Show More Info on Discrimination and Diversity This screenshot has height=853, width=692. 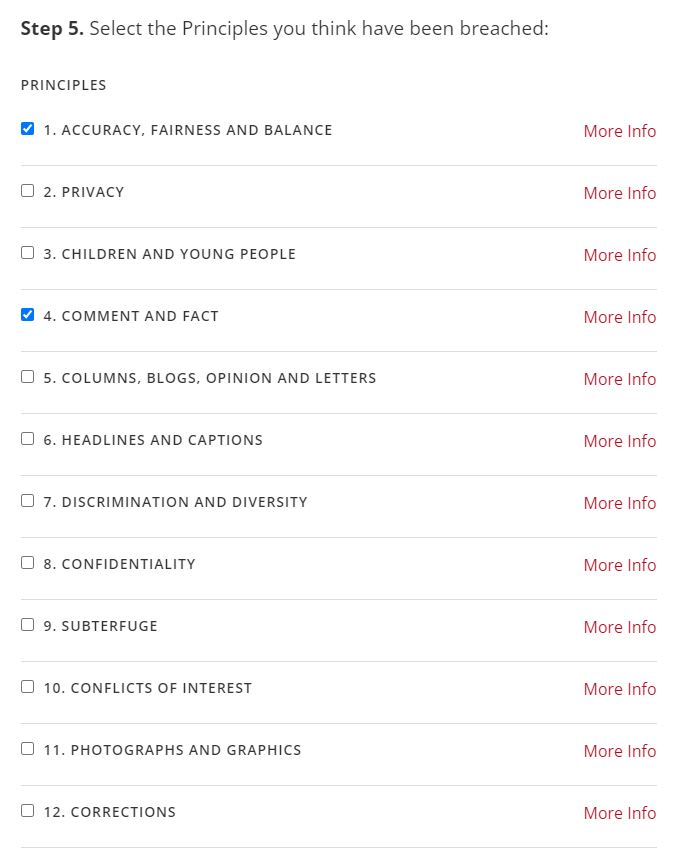click(x=620, y=503)
